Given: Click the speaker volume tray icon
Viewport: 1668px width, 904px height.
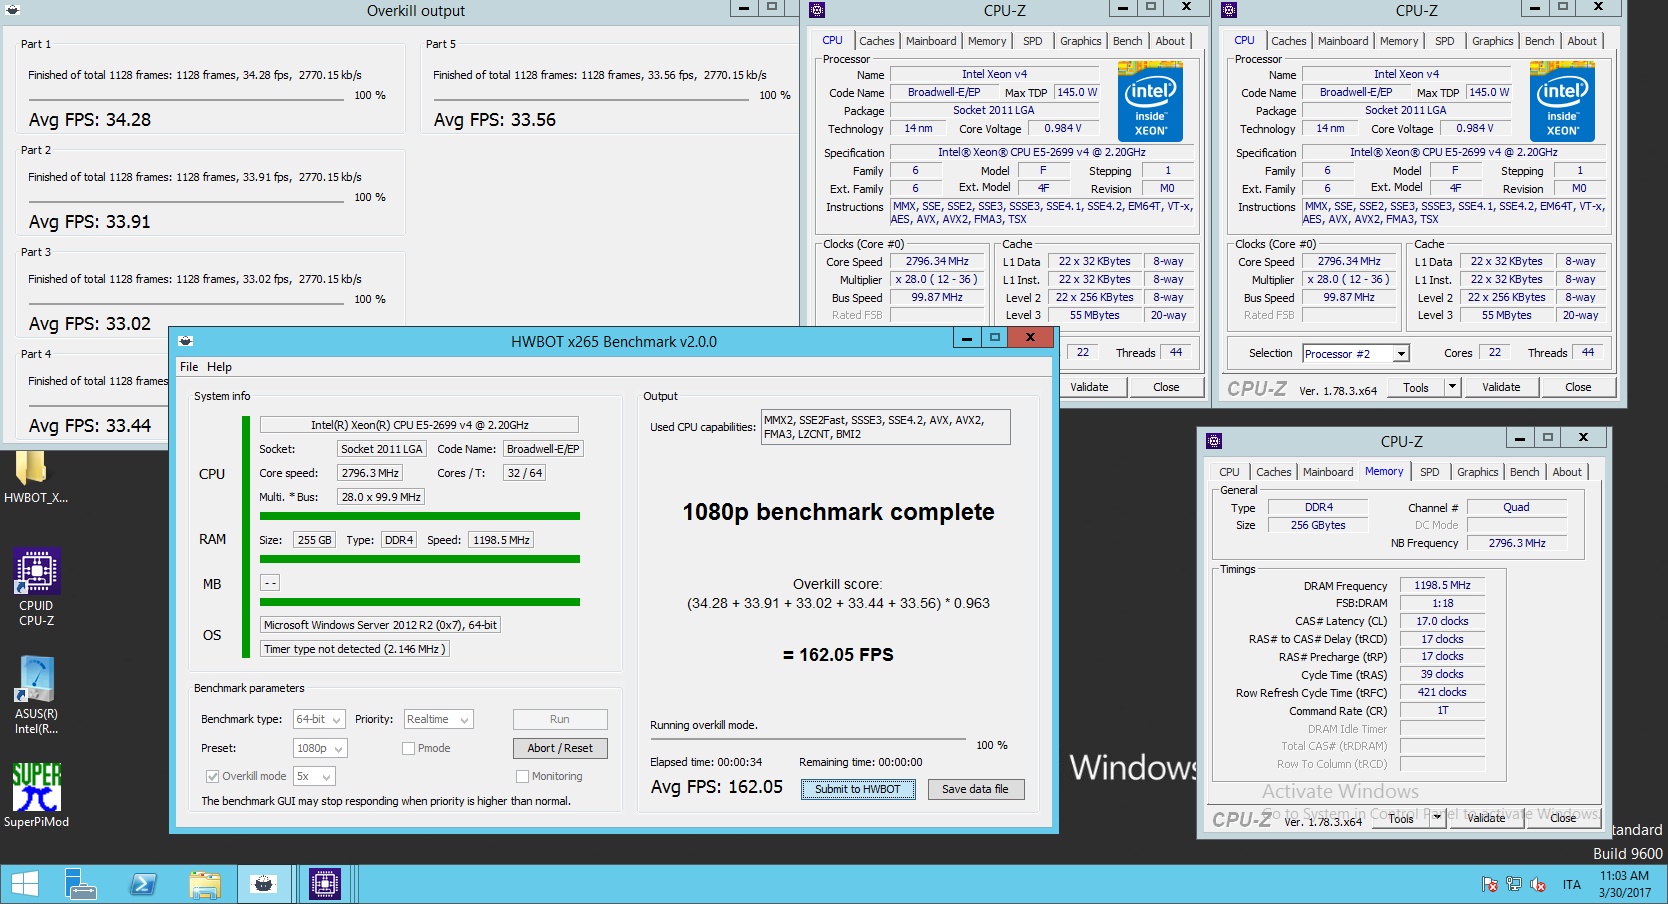Looking at the screenshot, I should point(1538,884).
